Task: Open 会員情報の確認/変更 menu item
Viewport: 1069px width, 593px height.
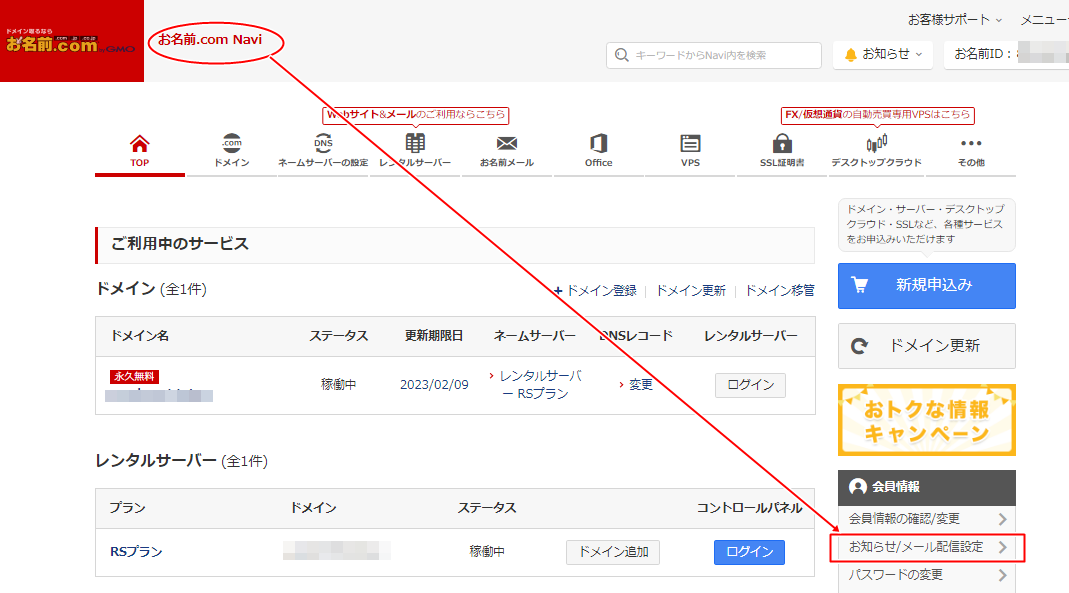Action: tap(927, 519)
